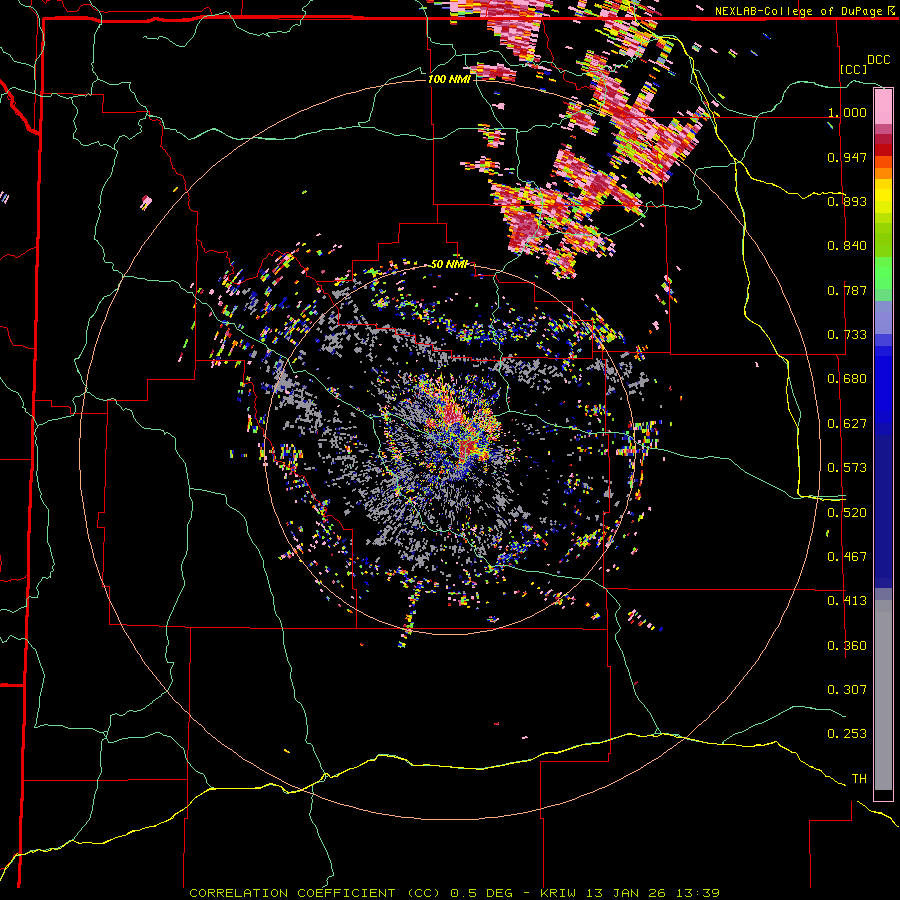This screenshot has width=900, height=900.
Task: Click the 0.733 color scale value
Action: coord(847,335)
